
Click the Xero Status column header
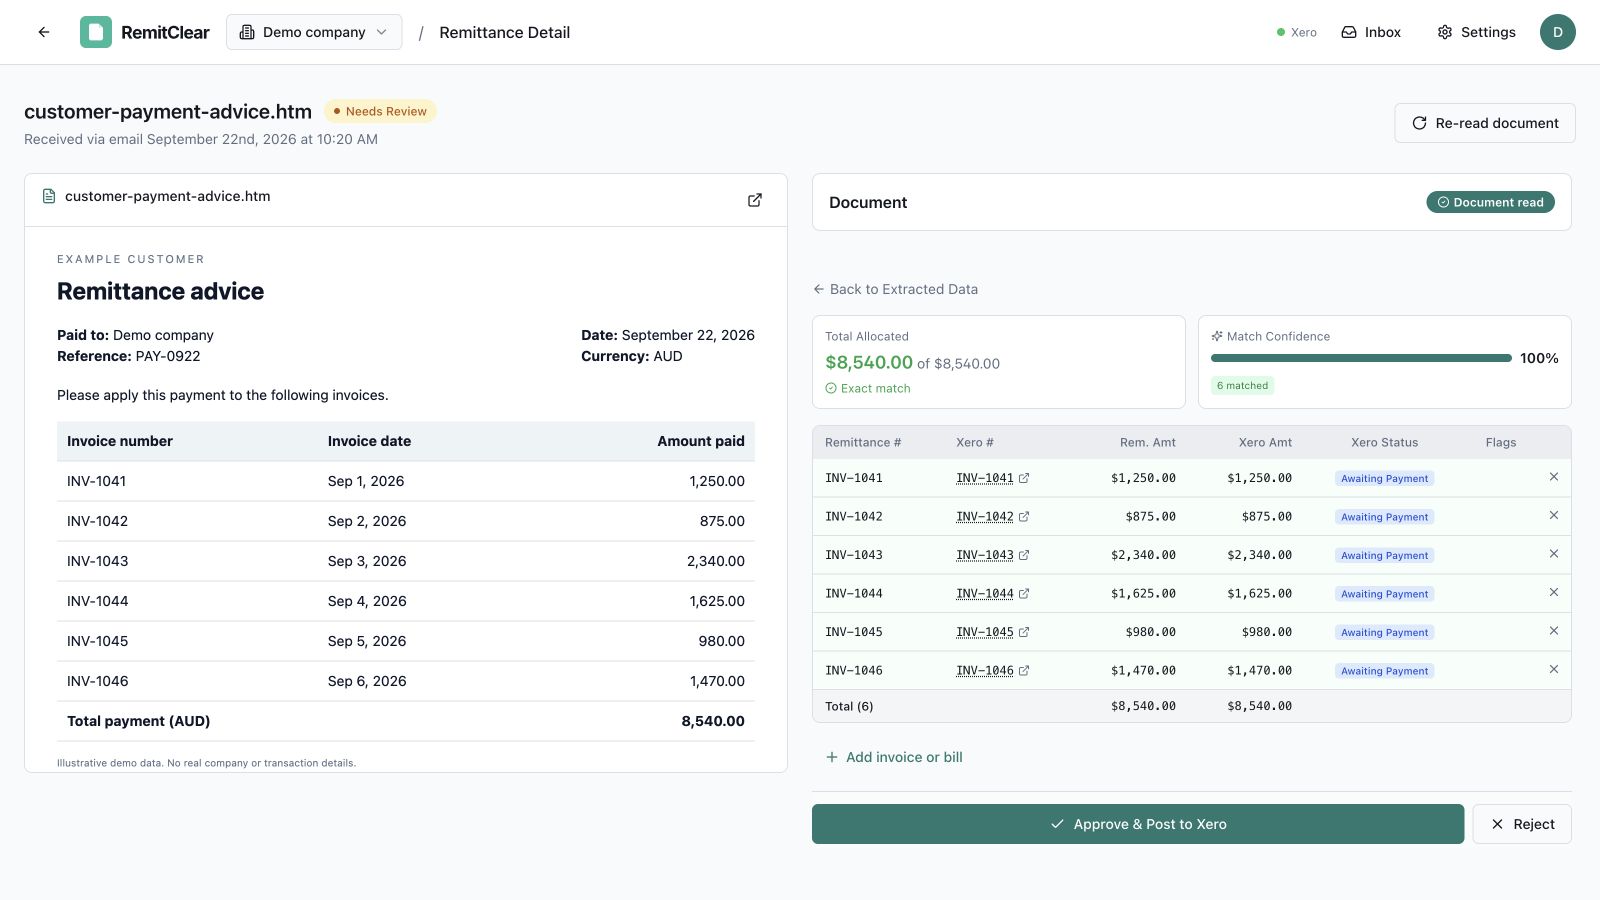click(x=1384, y=442)
